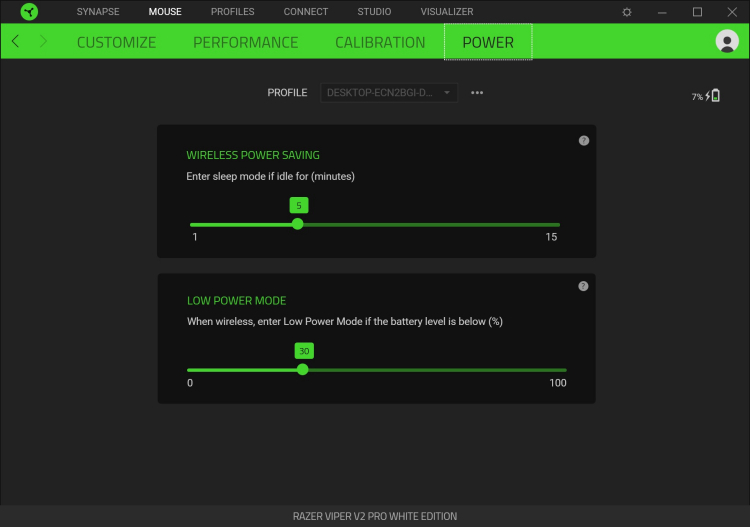The width and height of the screenshot is (750, 527).
Task: Go forward with the right arrow
Action: click(43, 41)
